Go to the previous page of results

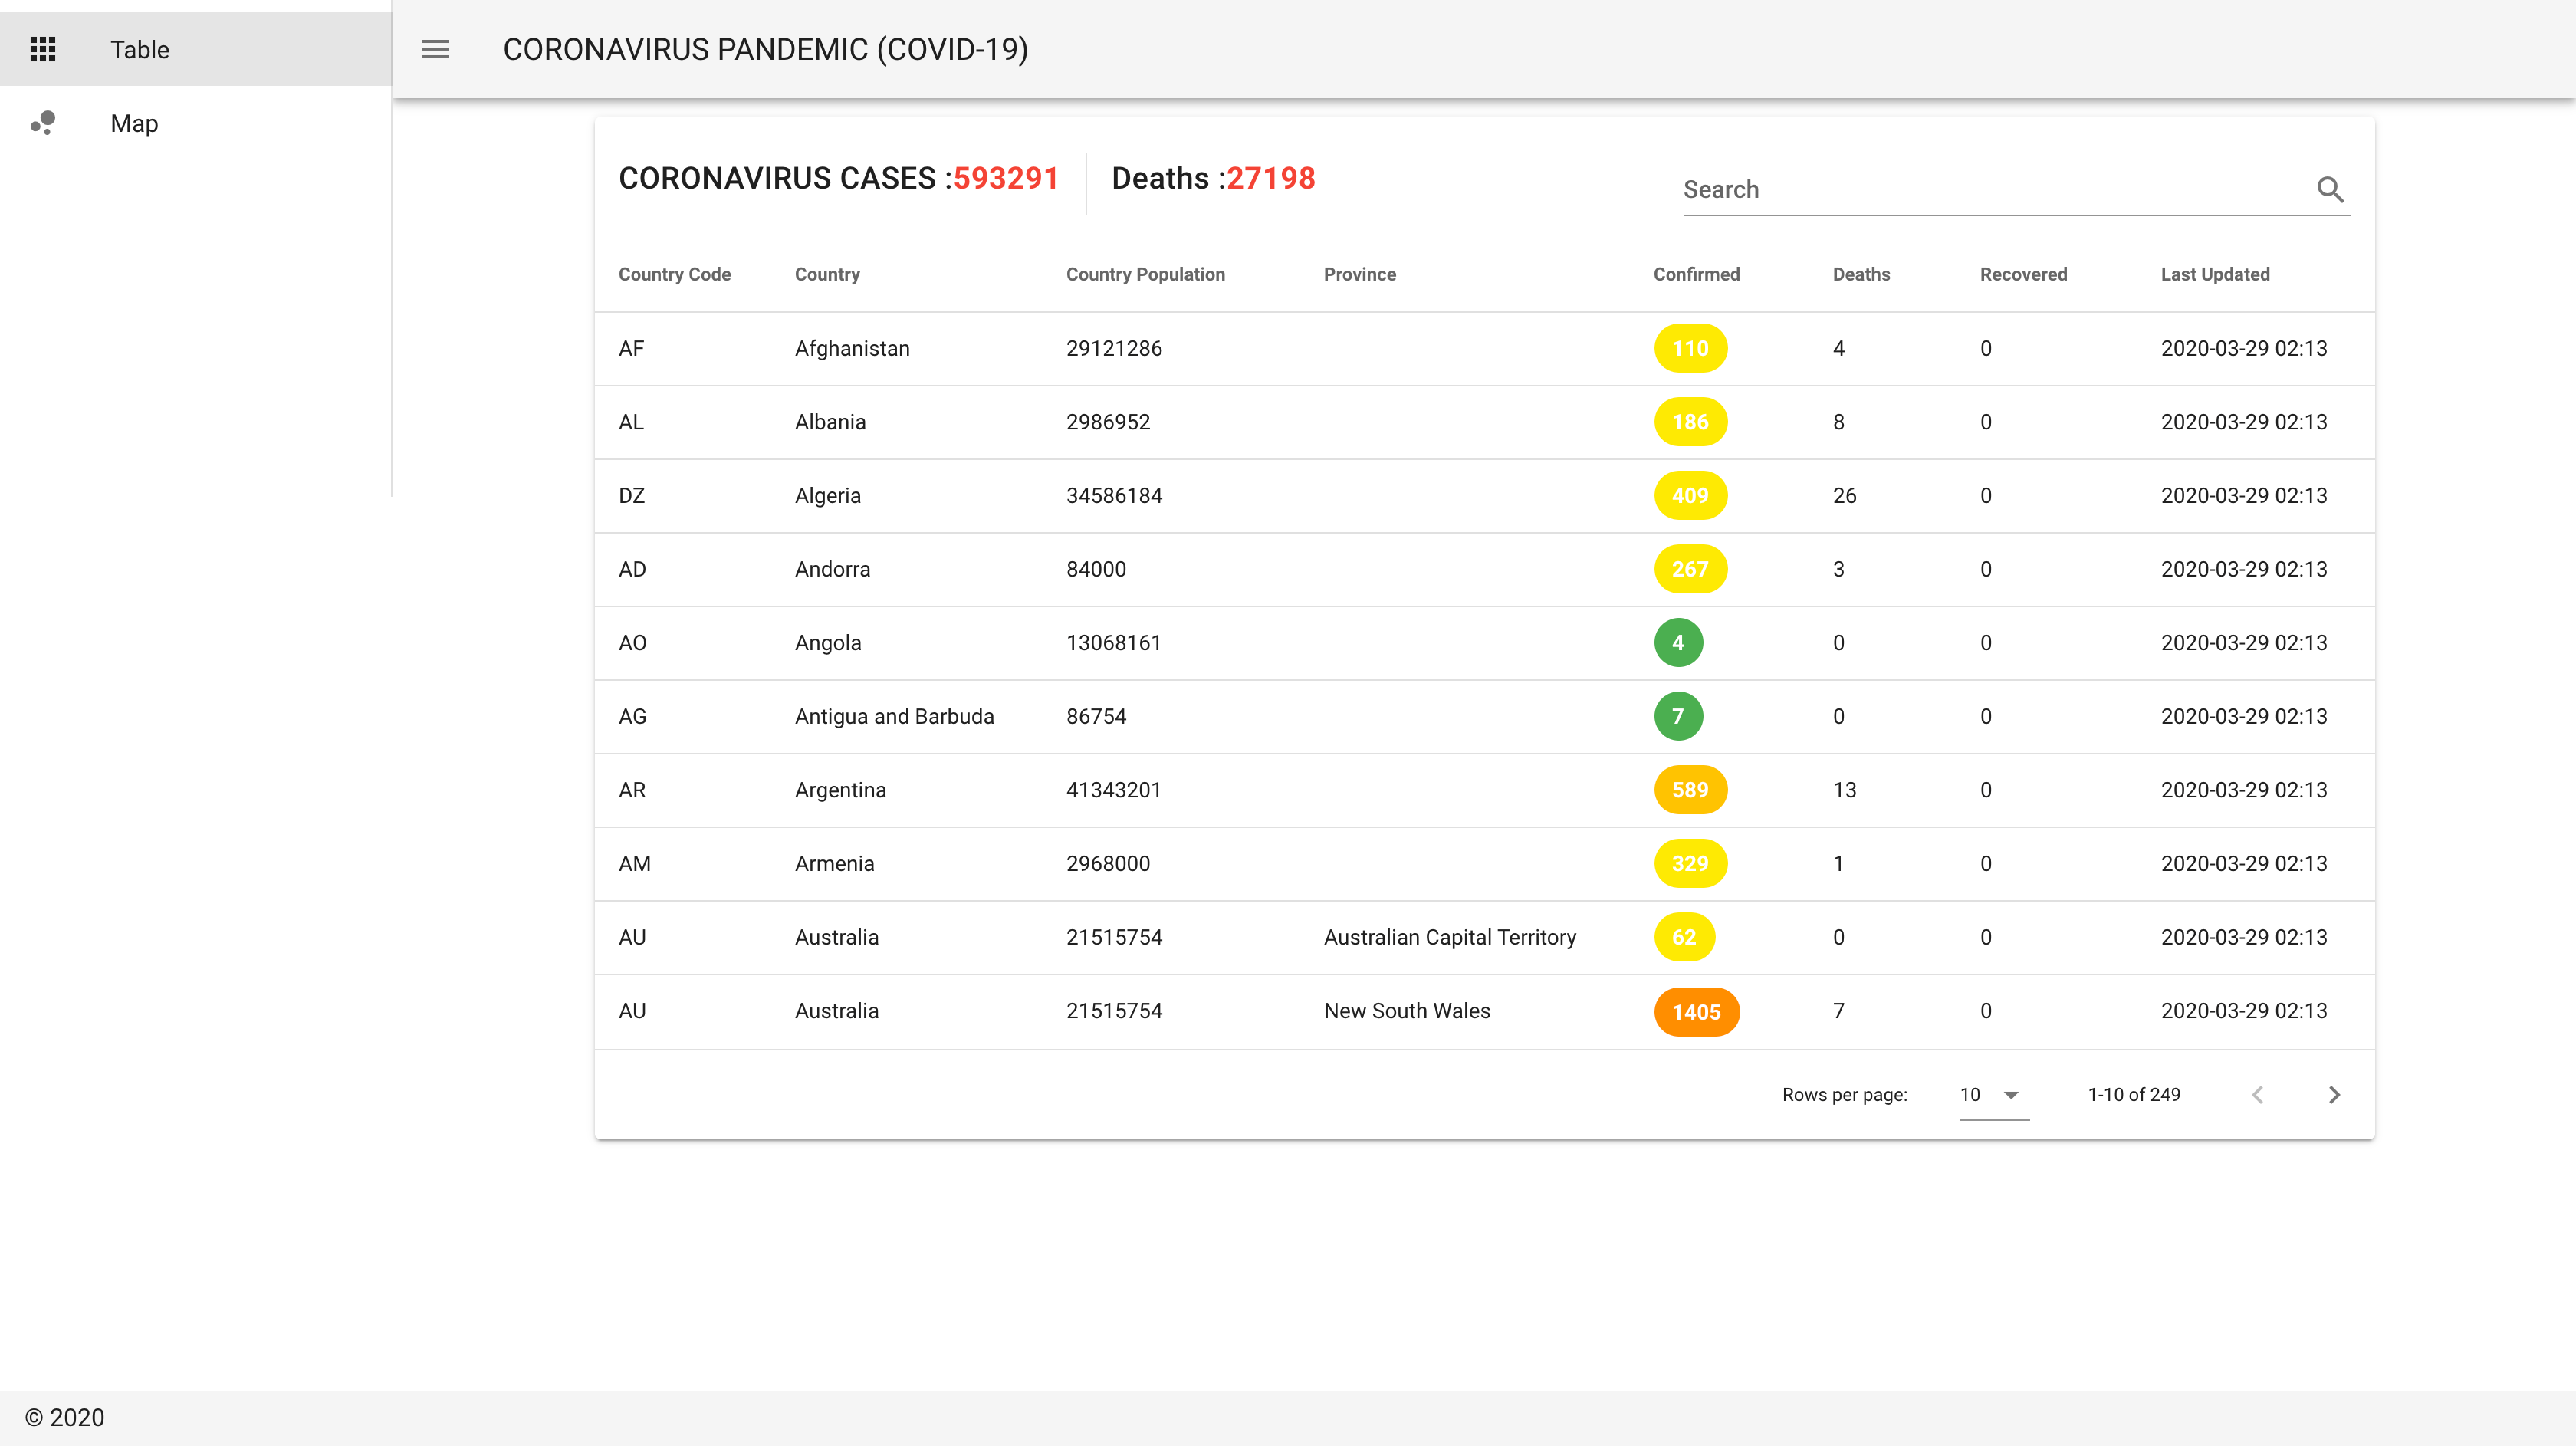click(2258, 1095)
